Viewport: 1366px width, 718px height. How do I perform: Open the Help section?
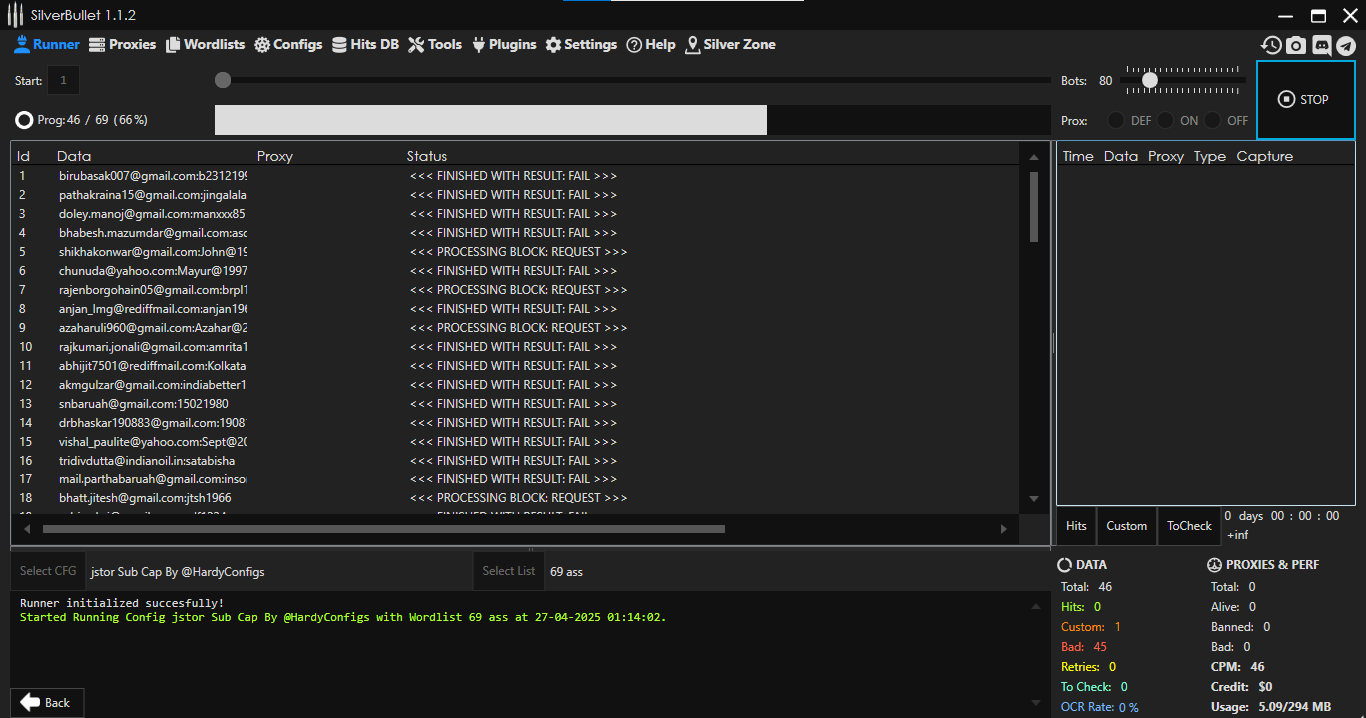click(x=651, y=44)
